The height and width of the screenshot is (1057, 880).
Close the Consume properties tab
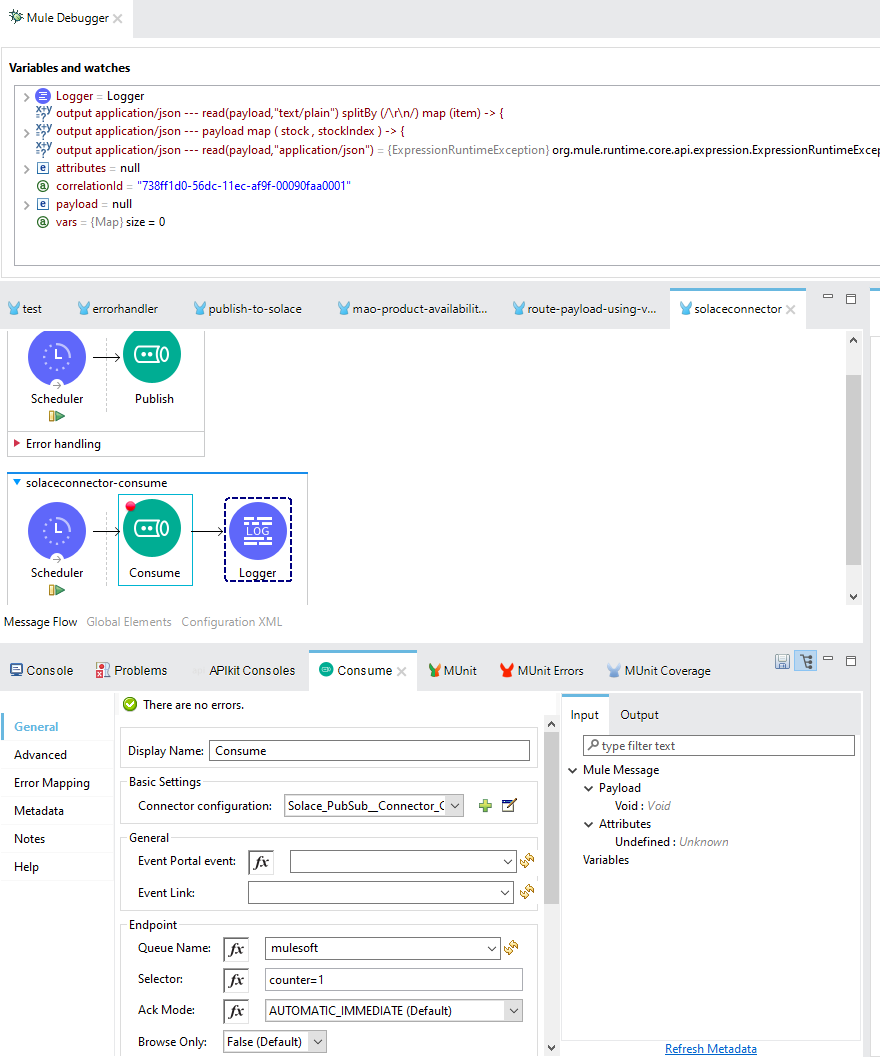point(401,671)
